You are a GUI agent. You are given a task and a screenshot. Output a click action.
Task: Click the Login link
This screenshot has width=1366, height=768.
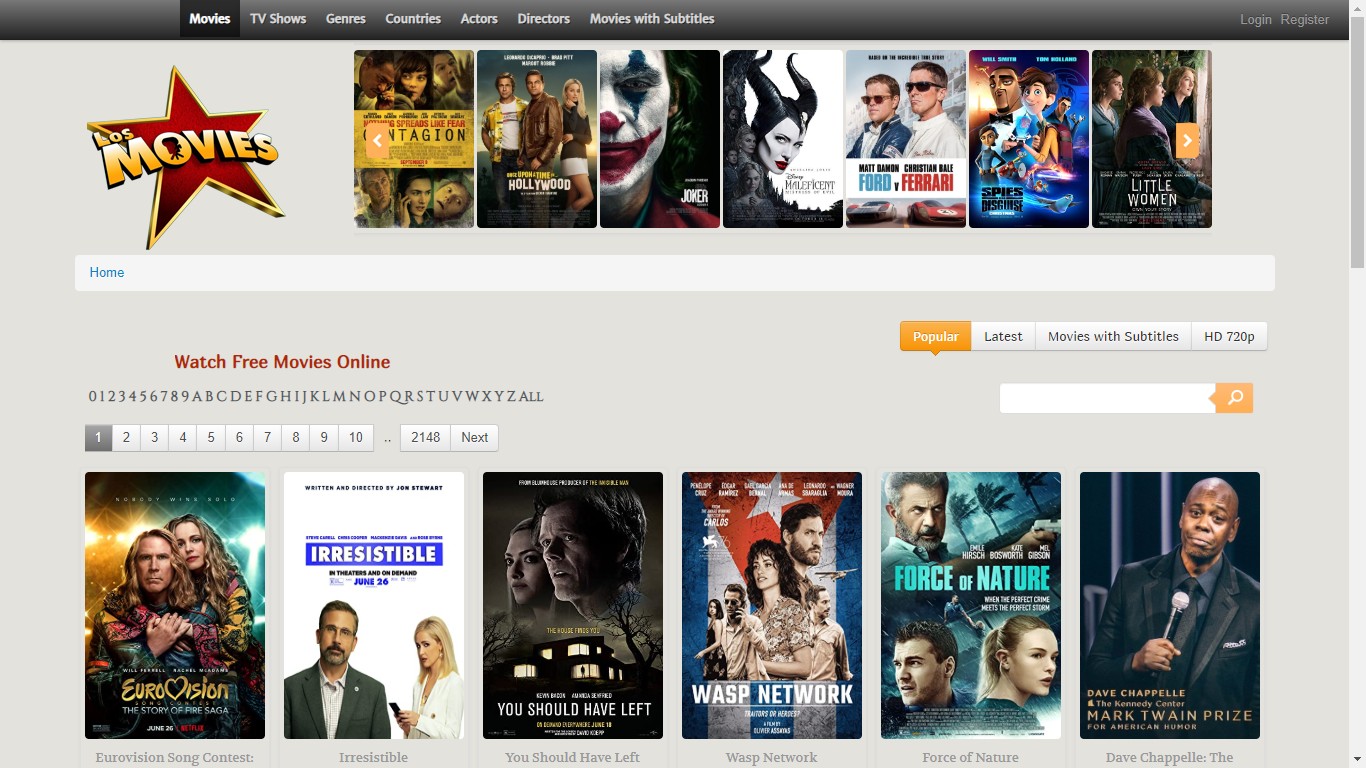point(1256,20)
